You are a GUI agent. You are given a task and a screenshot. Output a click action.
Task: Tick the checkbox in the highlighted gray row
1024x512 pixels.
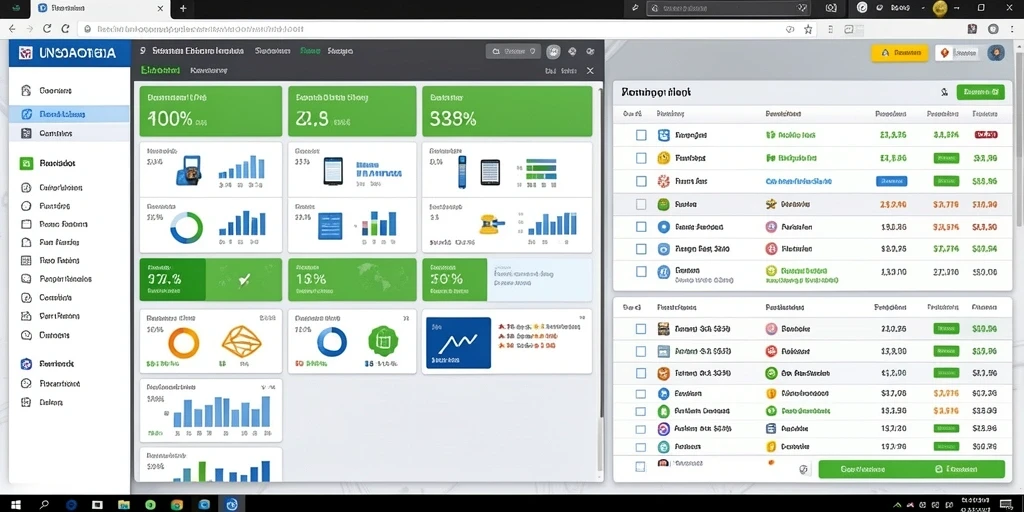tap(641, 204)
